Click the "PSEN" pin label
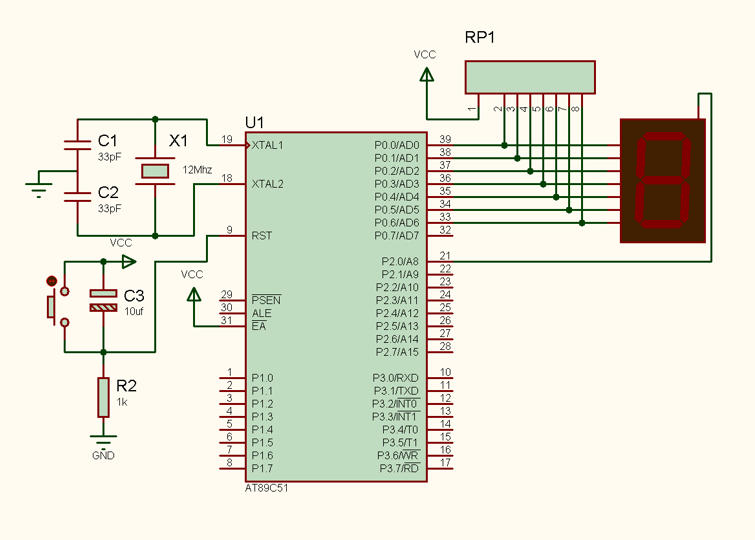 point(266,300)
